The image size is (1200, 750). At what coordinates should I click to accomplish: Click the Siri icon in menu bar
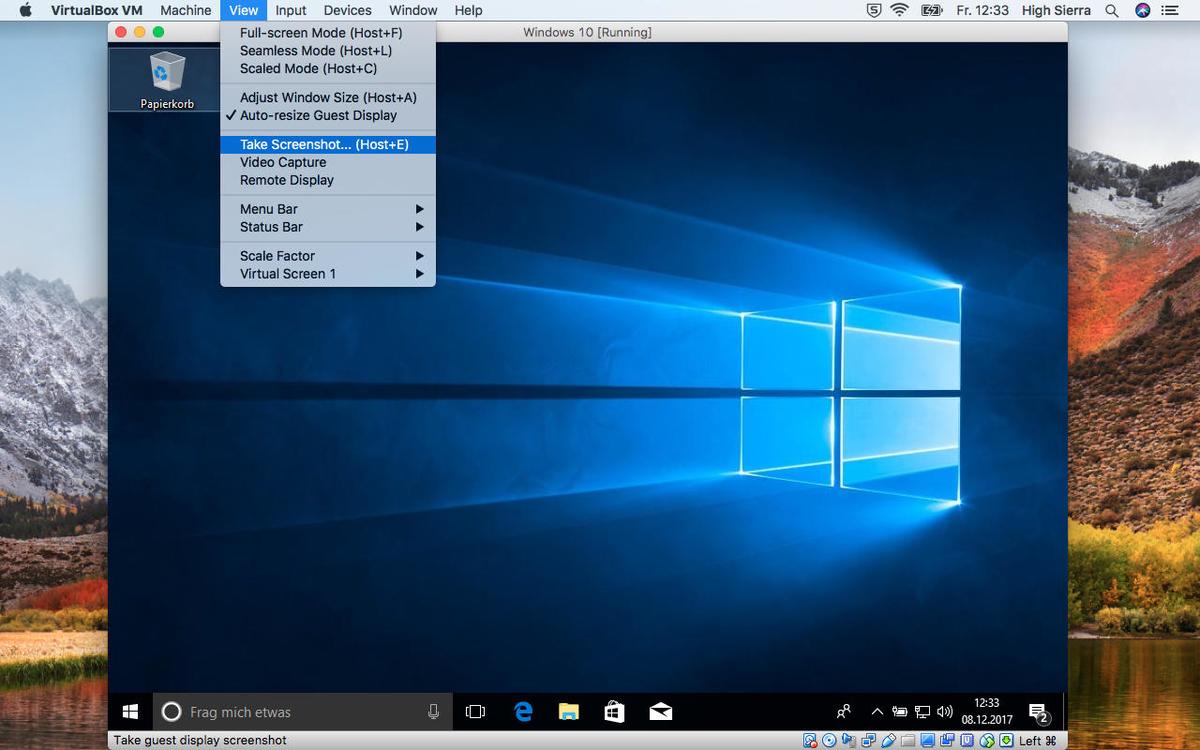point(1142,10)
